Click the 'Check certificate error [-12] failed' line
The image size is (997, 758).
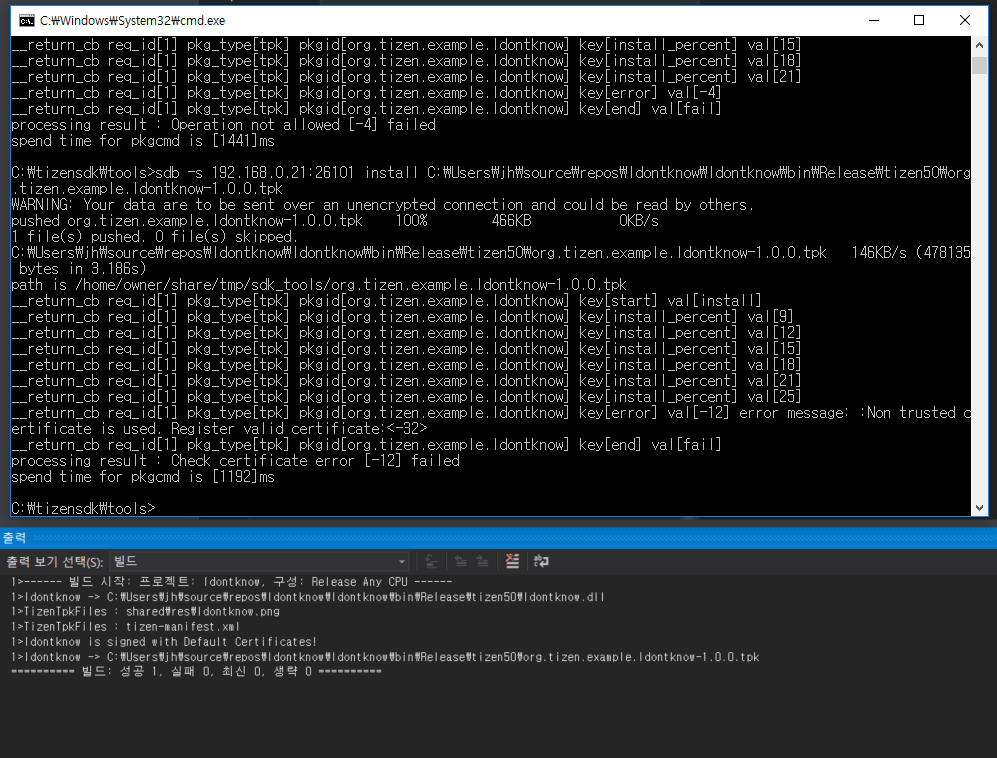pyautogui.click(x=235, y=461)
